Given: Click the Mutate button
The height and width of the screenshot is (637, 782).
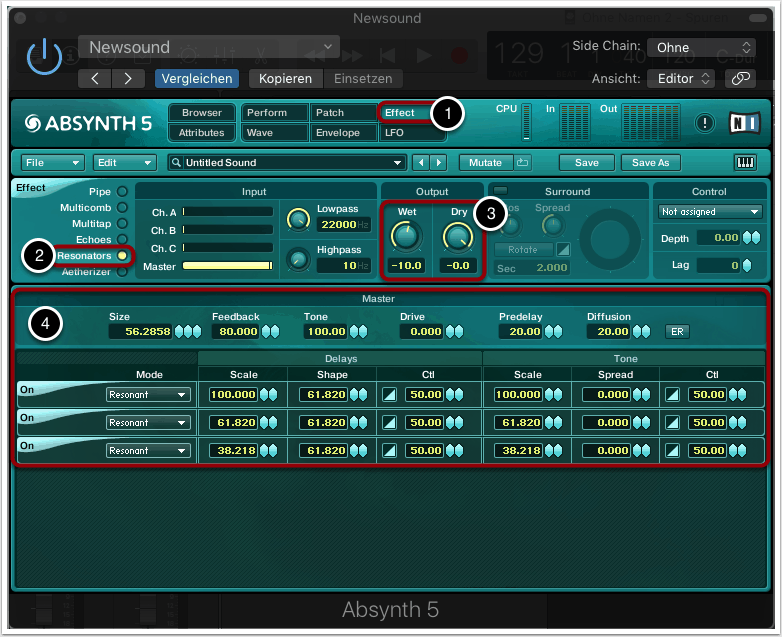Looking at the screenshot, I should point(486,162).
